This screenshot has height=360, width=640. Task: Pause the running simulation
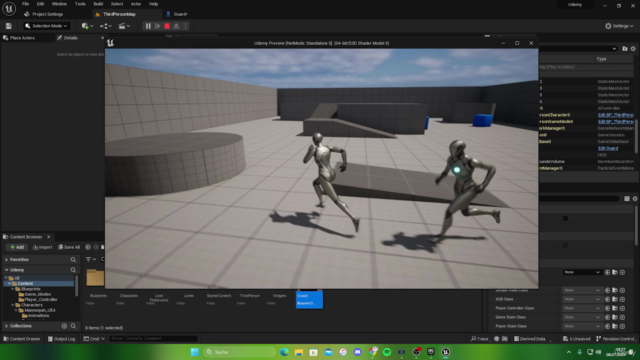tap(148, 26)
